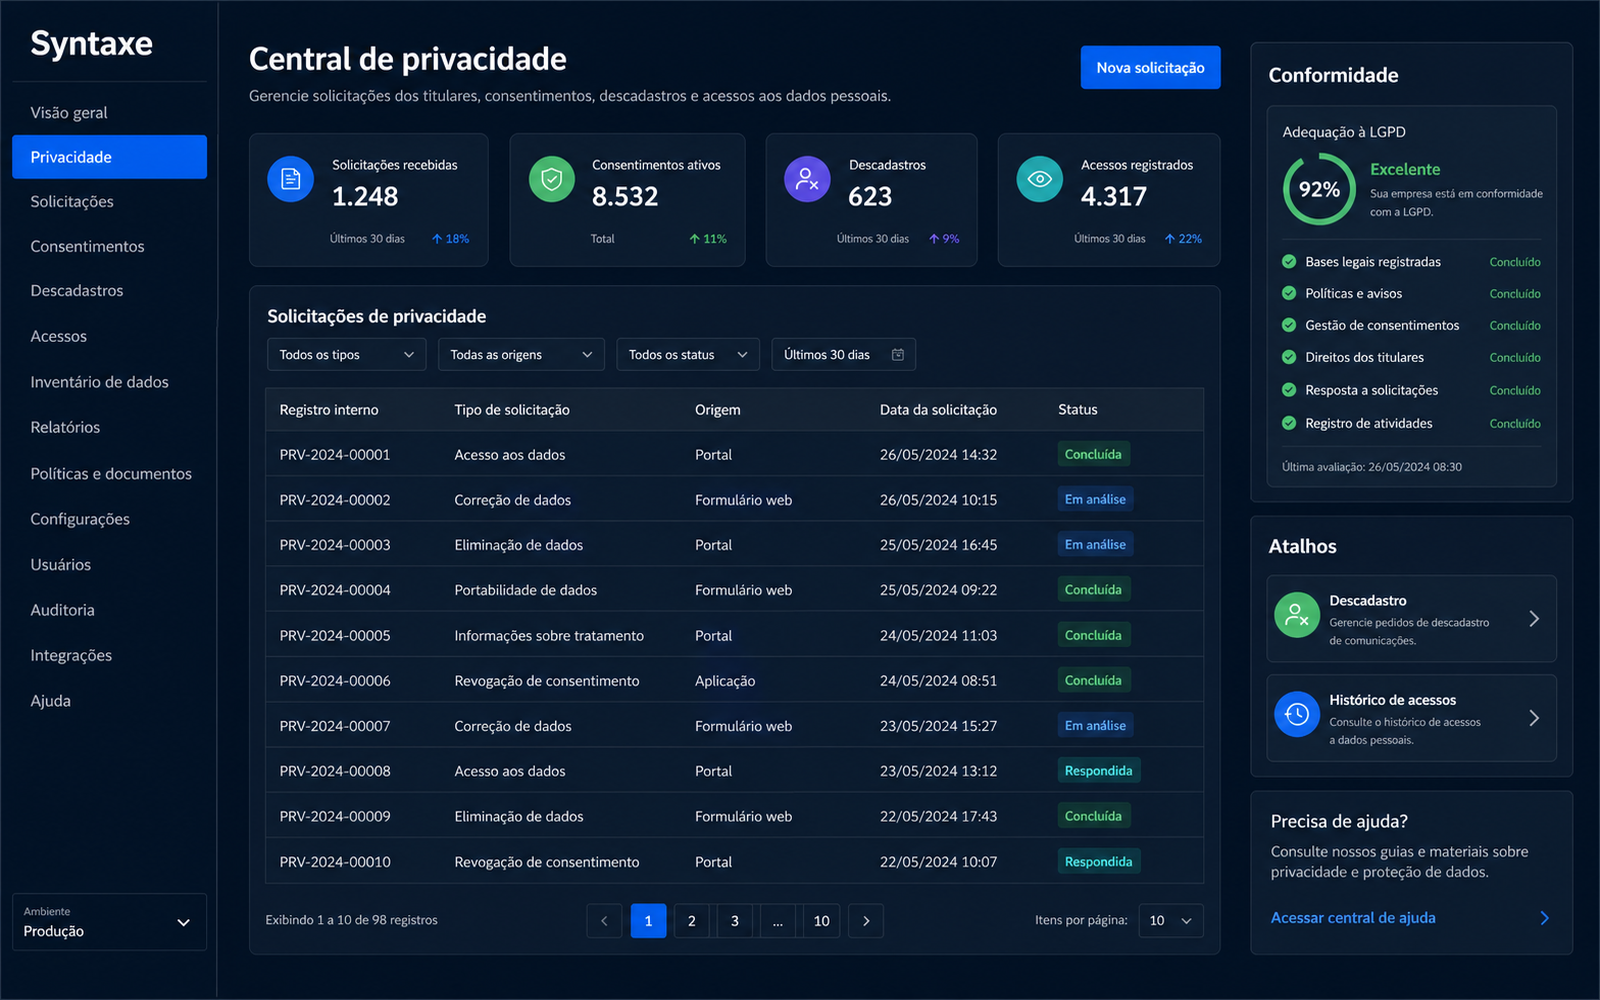Go to page 3 of results
The image size is (1600, 1000).
[735, 921]
